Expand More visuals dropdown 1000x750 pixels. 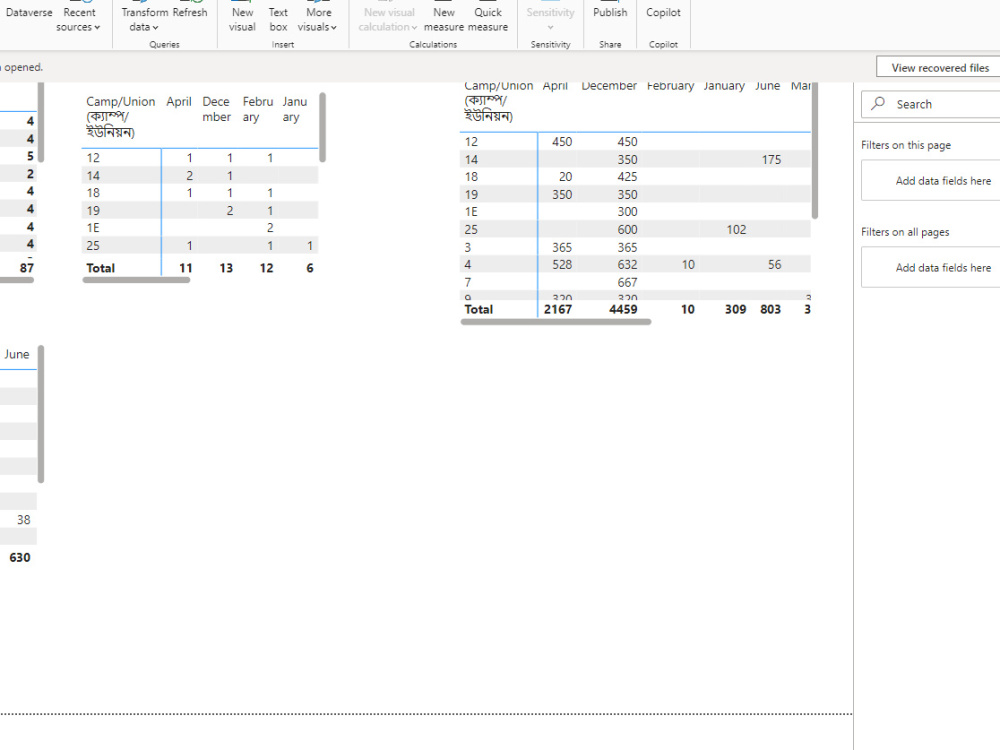click(318, 19)
